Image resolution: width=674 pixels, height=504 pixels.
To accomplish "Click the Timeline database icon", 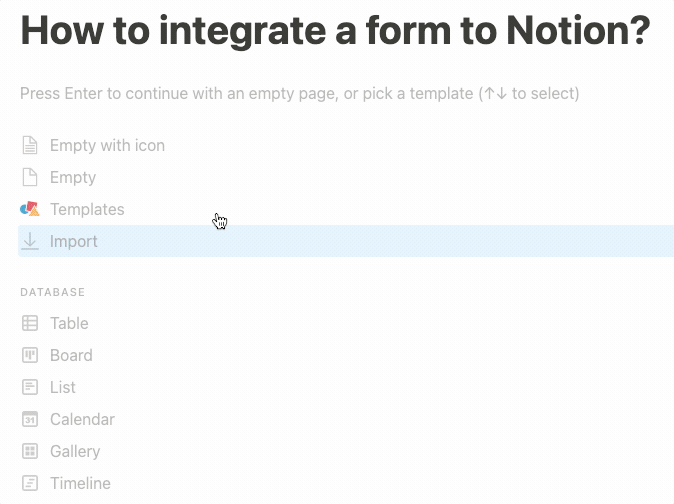I will click(x=30, y=483).
